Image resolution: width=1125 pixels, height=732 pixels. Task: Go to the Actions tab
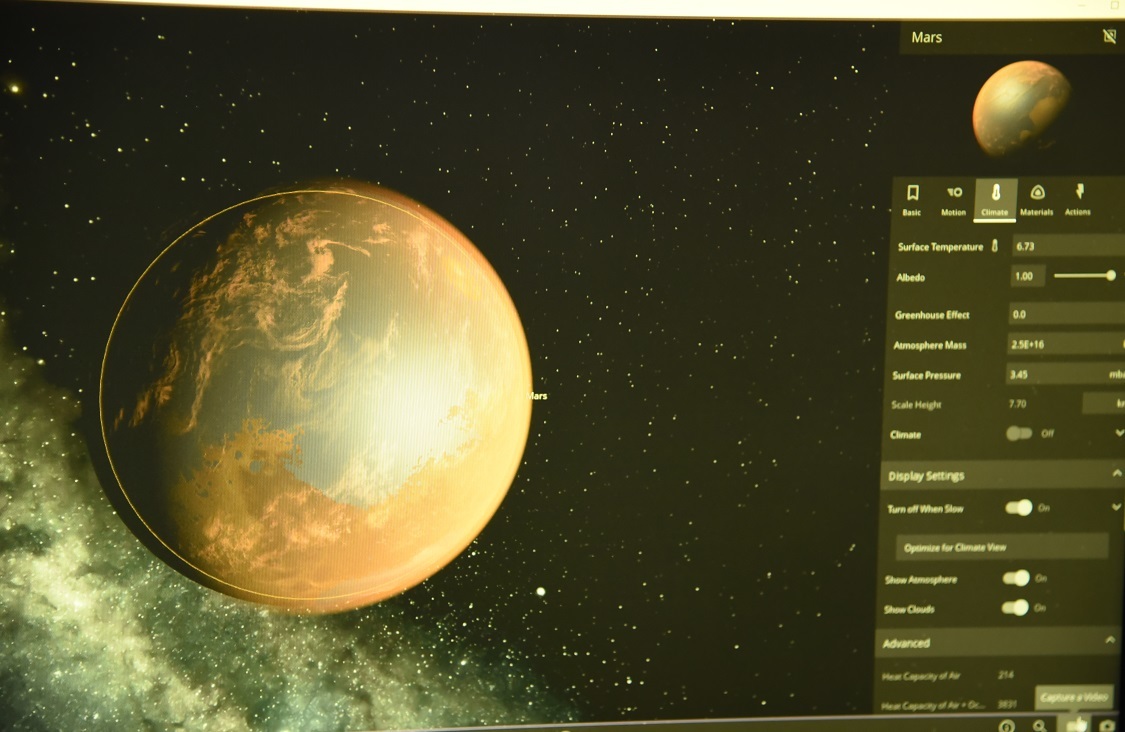tap(1078, 199)
